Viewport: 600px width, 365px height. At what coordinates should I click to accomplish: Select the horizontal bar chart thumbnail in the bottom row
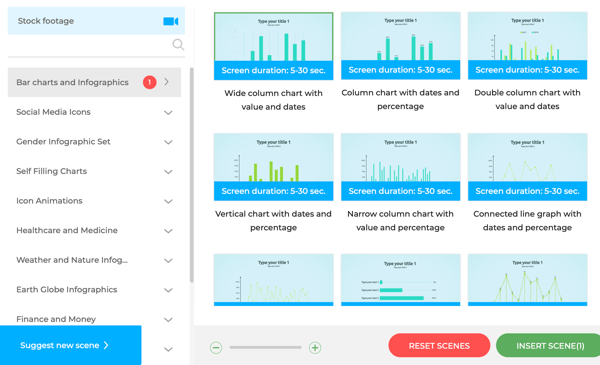[400, 280]
